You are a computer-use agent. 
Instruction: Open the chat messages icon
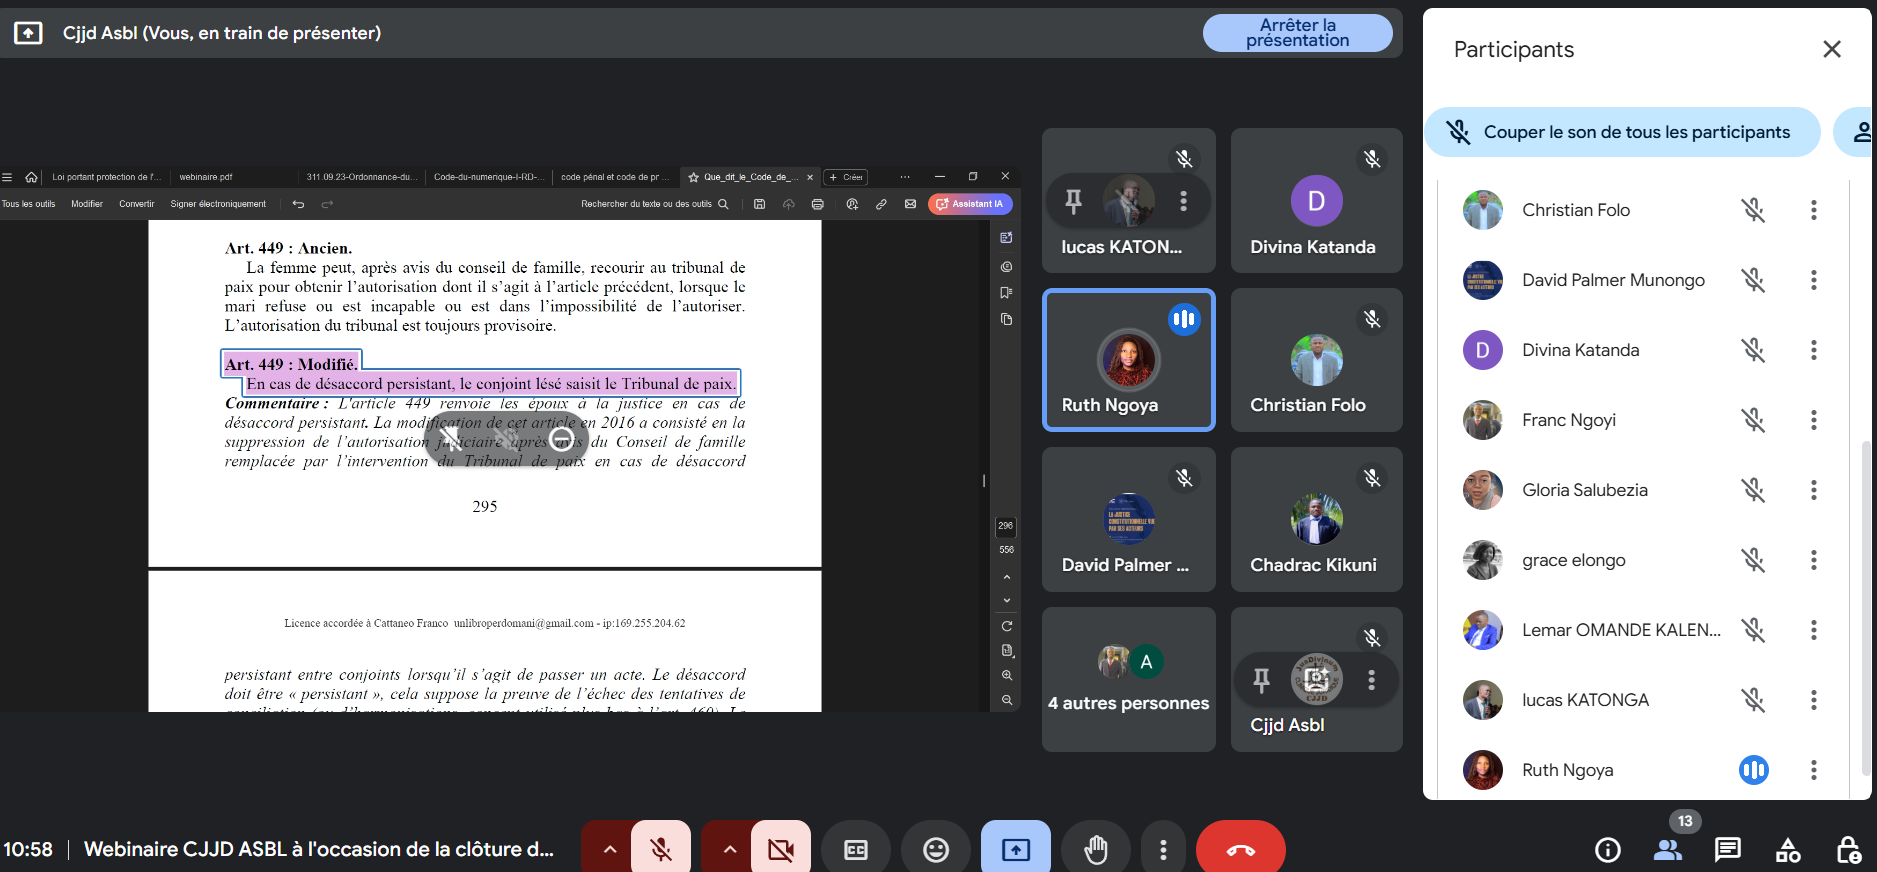coord(1727,850)
